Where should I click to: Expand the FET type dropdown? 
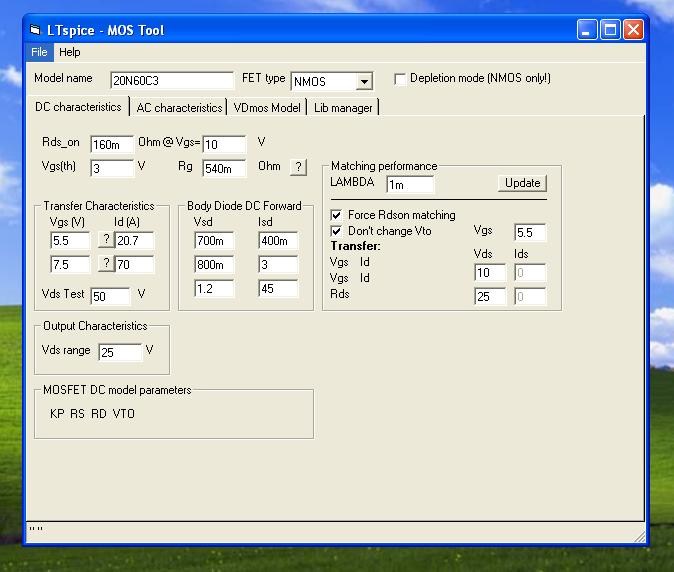[x=364, y=81]
